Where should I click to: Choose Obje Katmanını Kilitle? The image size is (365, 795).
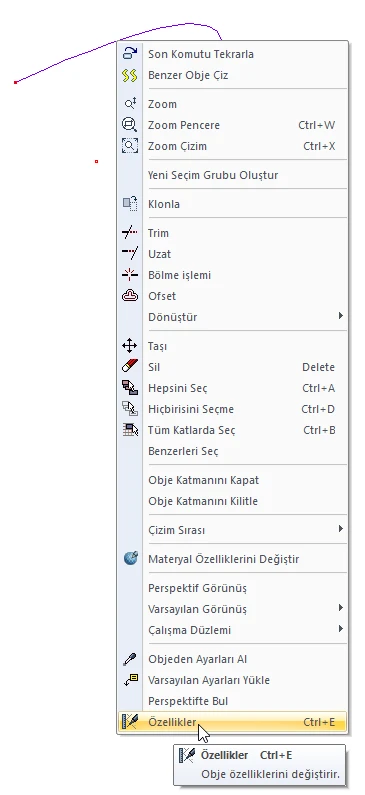coord(233,501)
